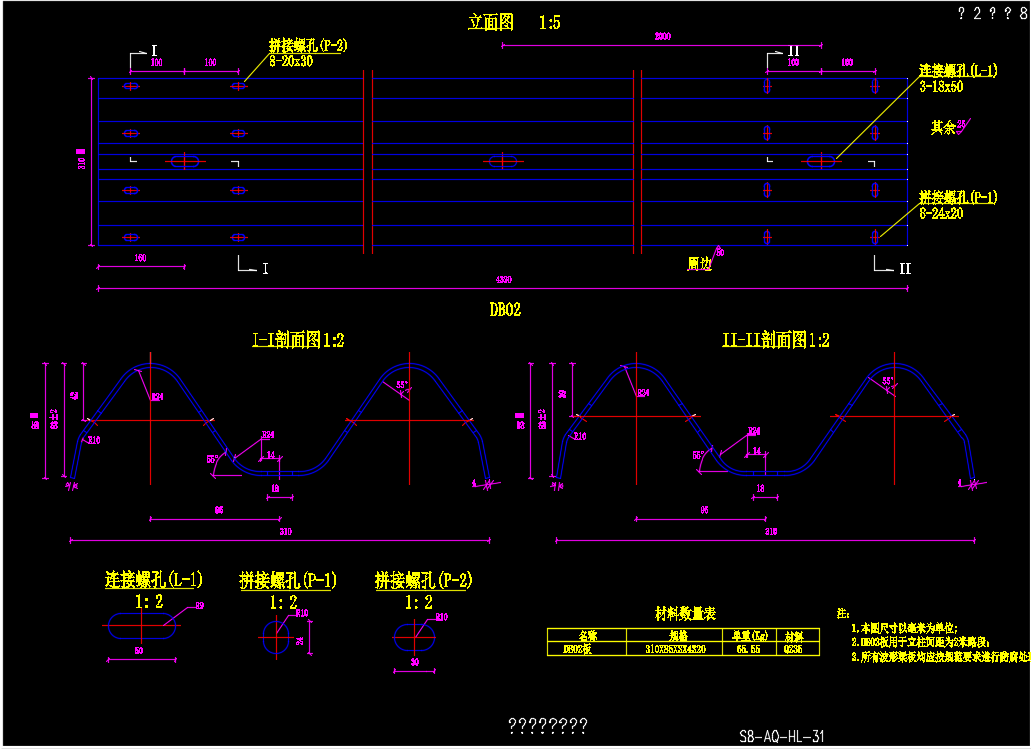1031x749 pixels.
Task: Select the '单重(Kg)' table header cell
Action: pos(750,636)
